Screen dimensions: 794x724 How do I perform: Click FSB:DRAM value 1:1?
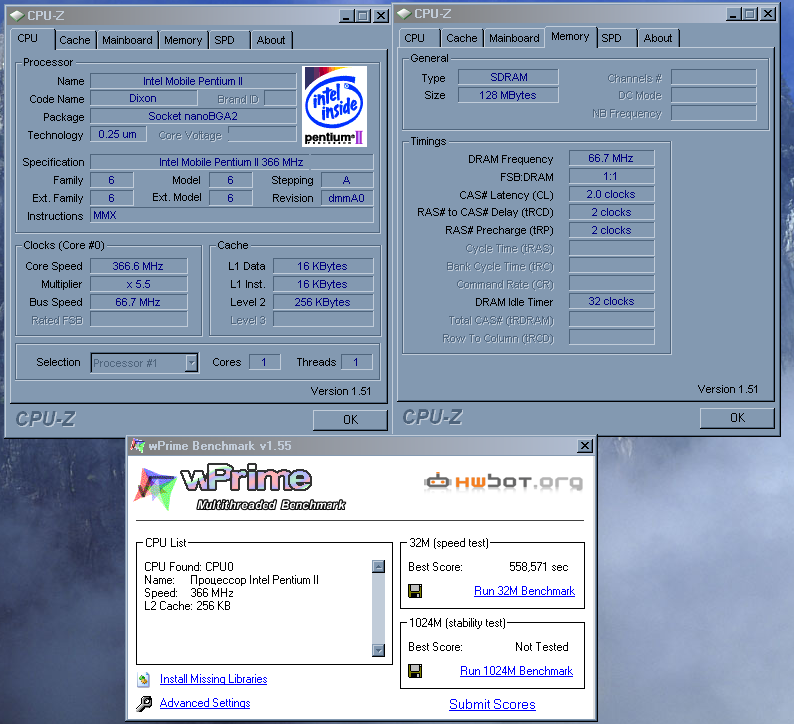611,176
